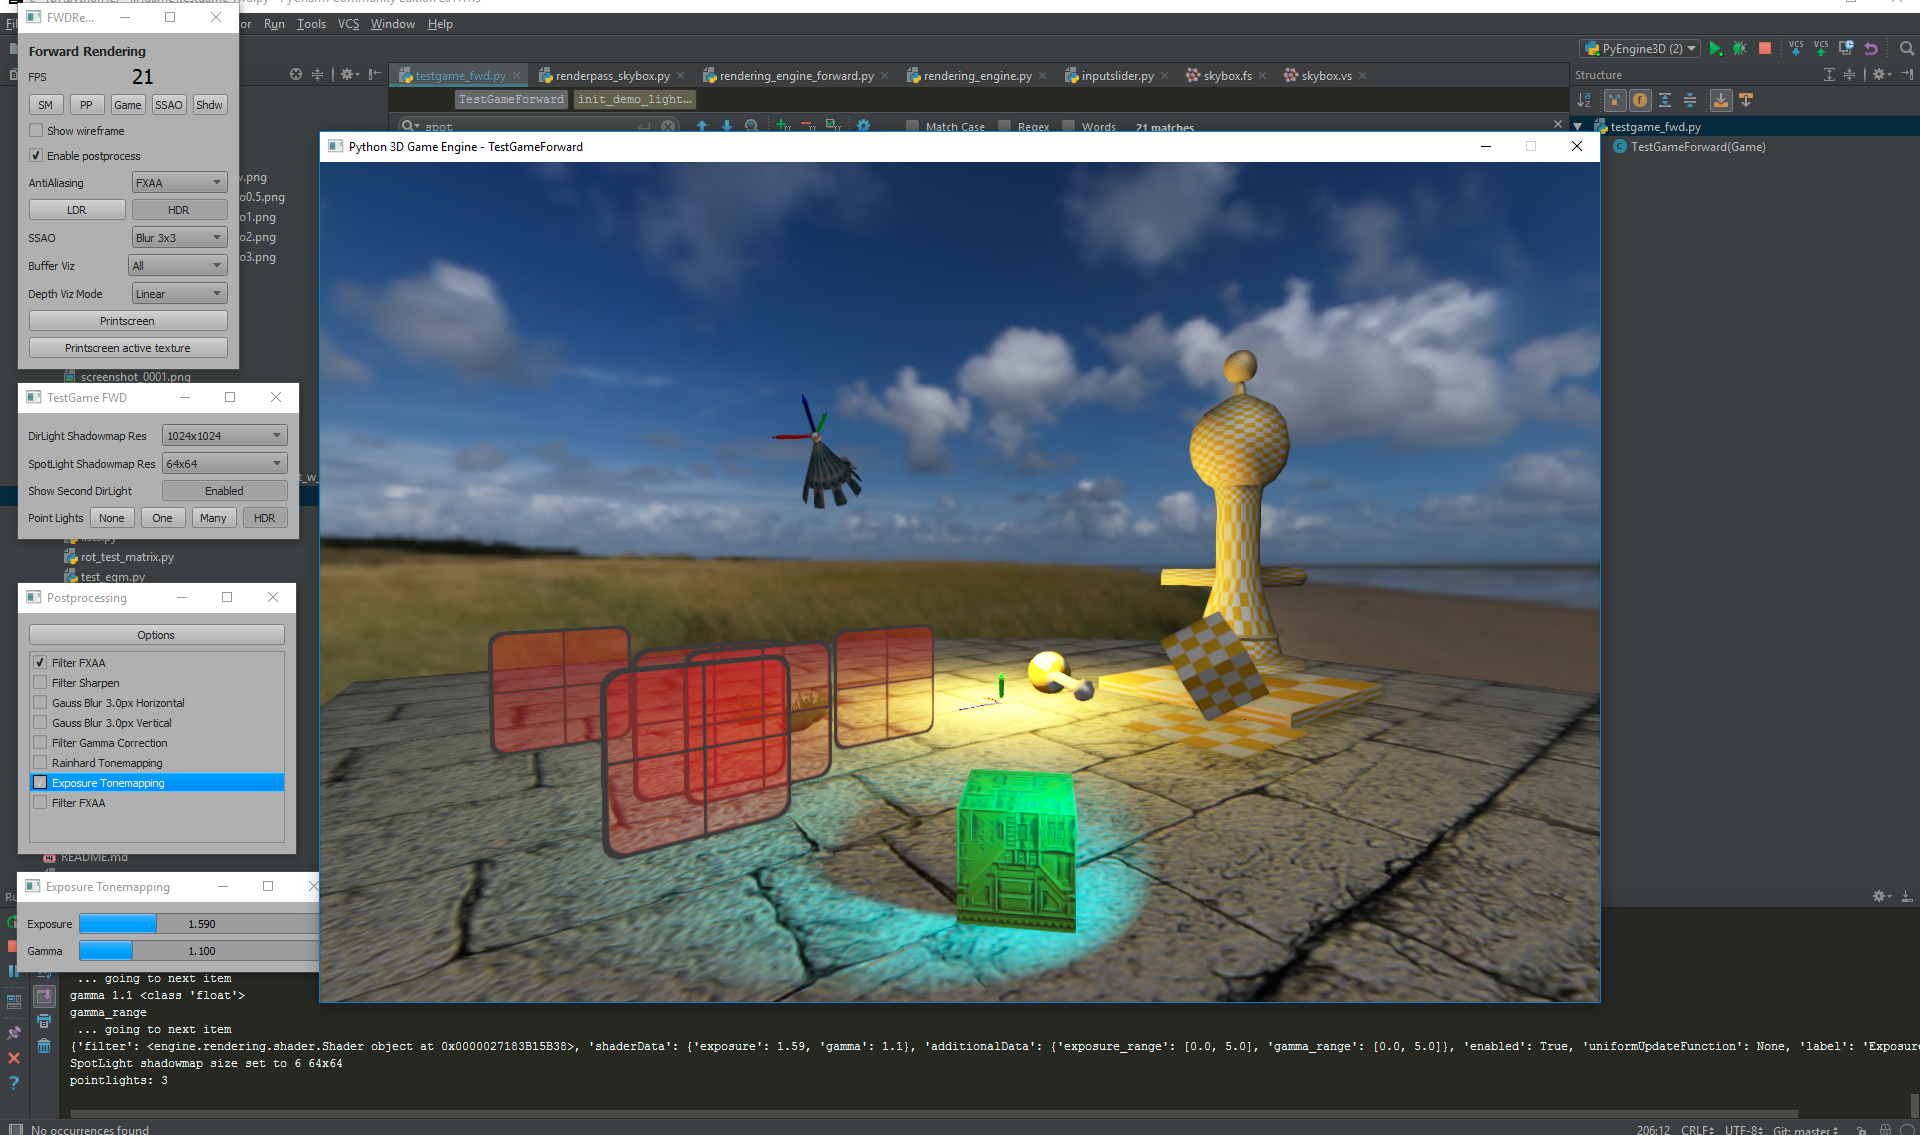The image size is (1920, 1135).
Task: Click the Printscreen active texture button
Action: pyautogui.click(x=127, y=347)
